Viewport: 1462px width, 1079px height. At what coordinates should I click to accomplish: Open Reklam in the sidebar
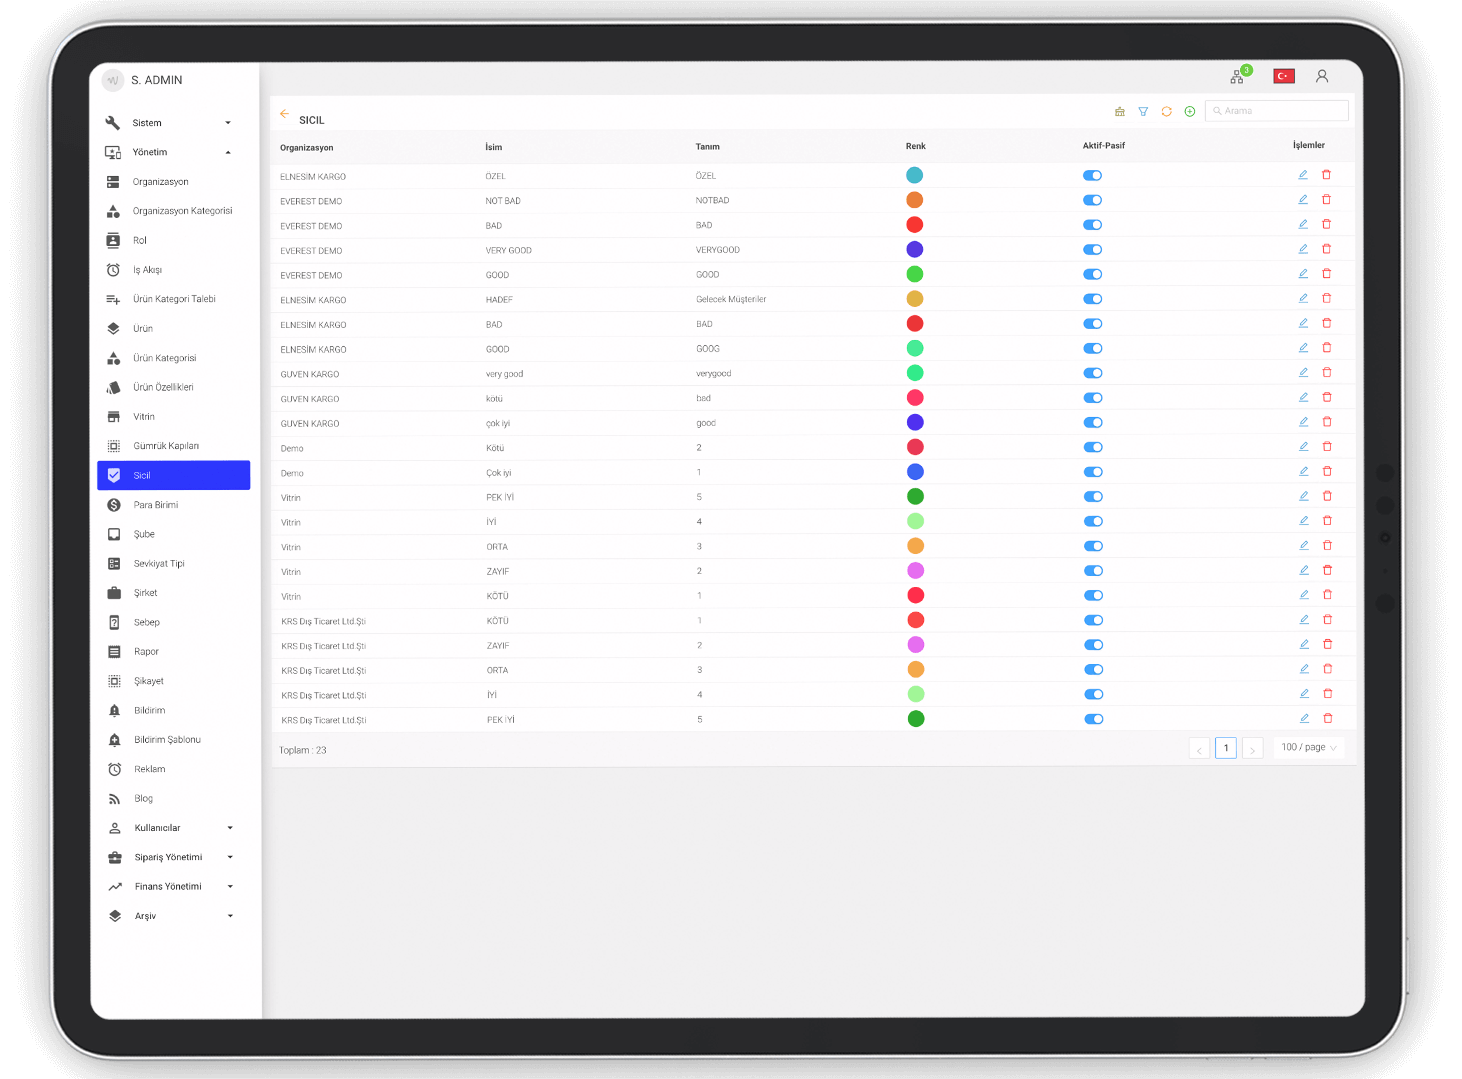[172, 769]
